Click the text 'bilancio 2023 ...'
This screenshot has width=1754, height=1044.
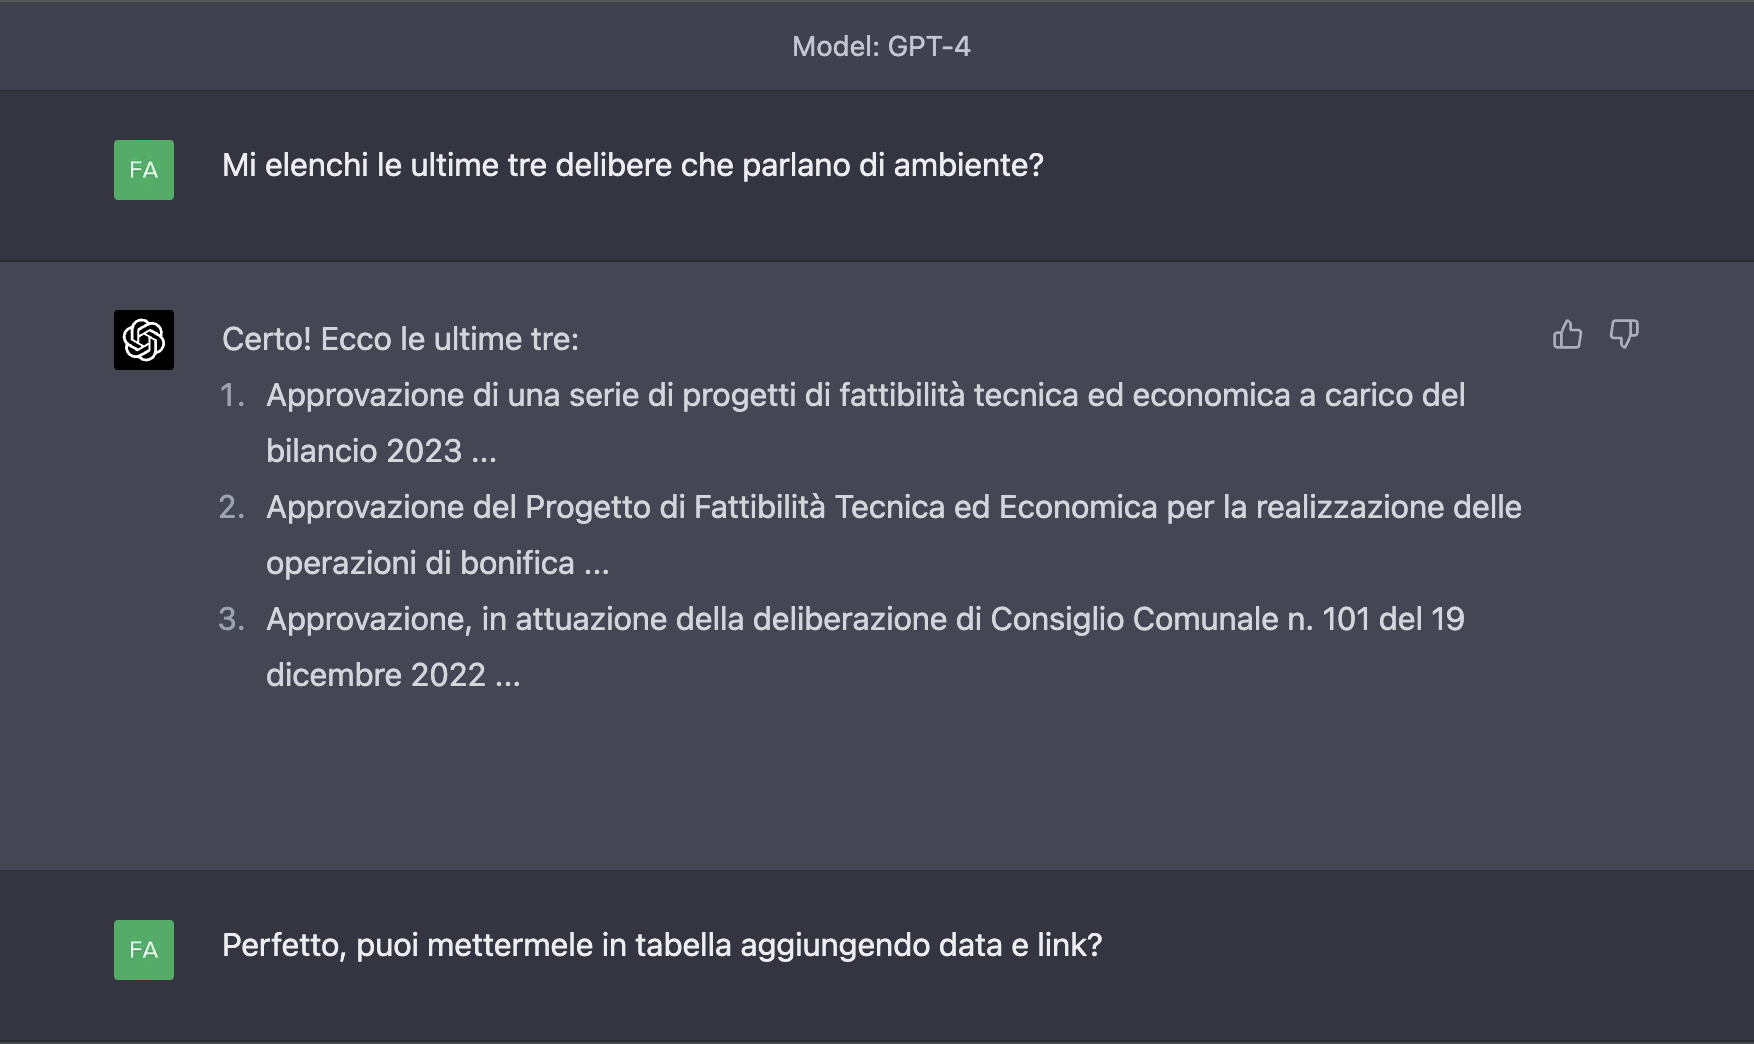pos(381,451)
